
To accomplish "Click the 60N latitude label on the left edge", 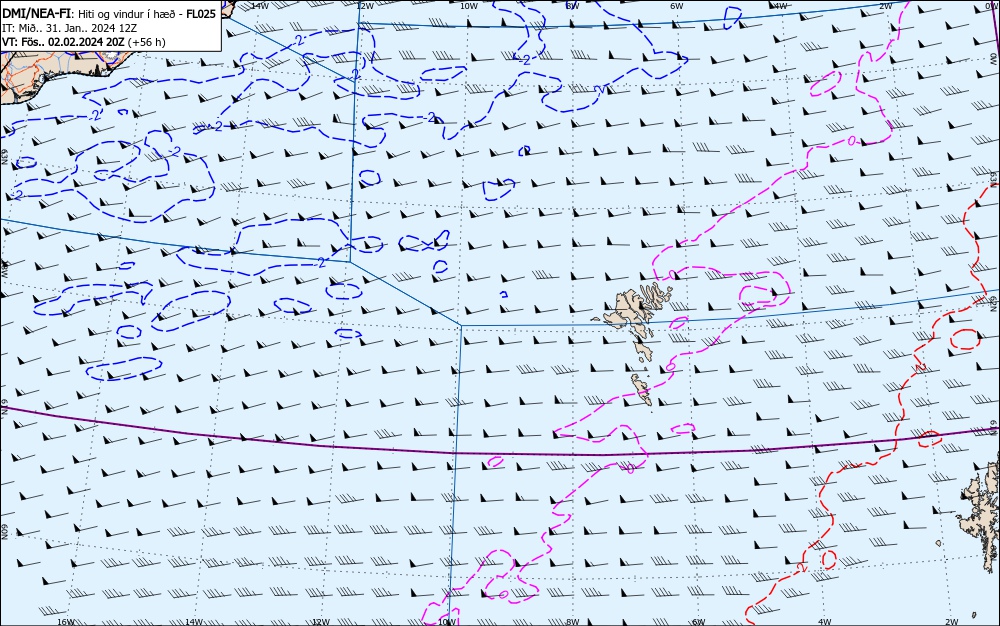I will 4,532.
